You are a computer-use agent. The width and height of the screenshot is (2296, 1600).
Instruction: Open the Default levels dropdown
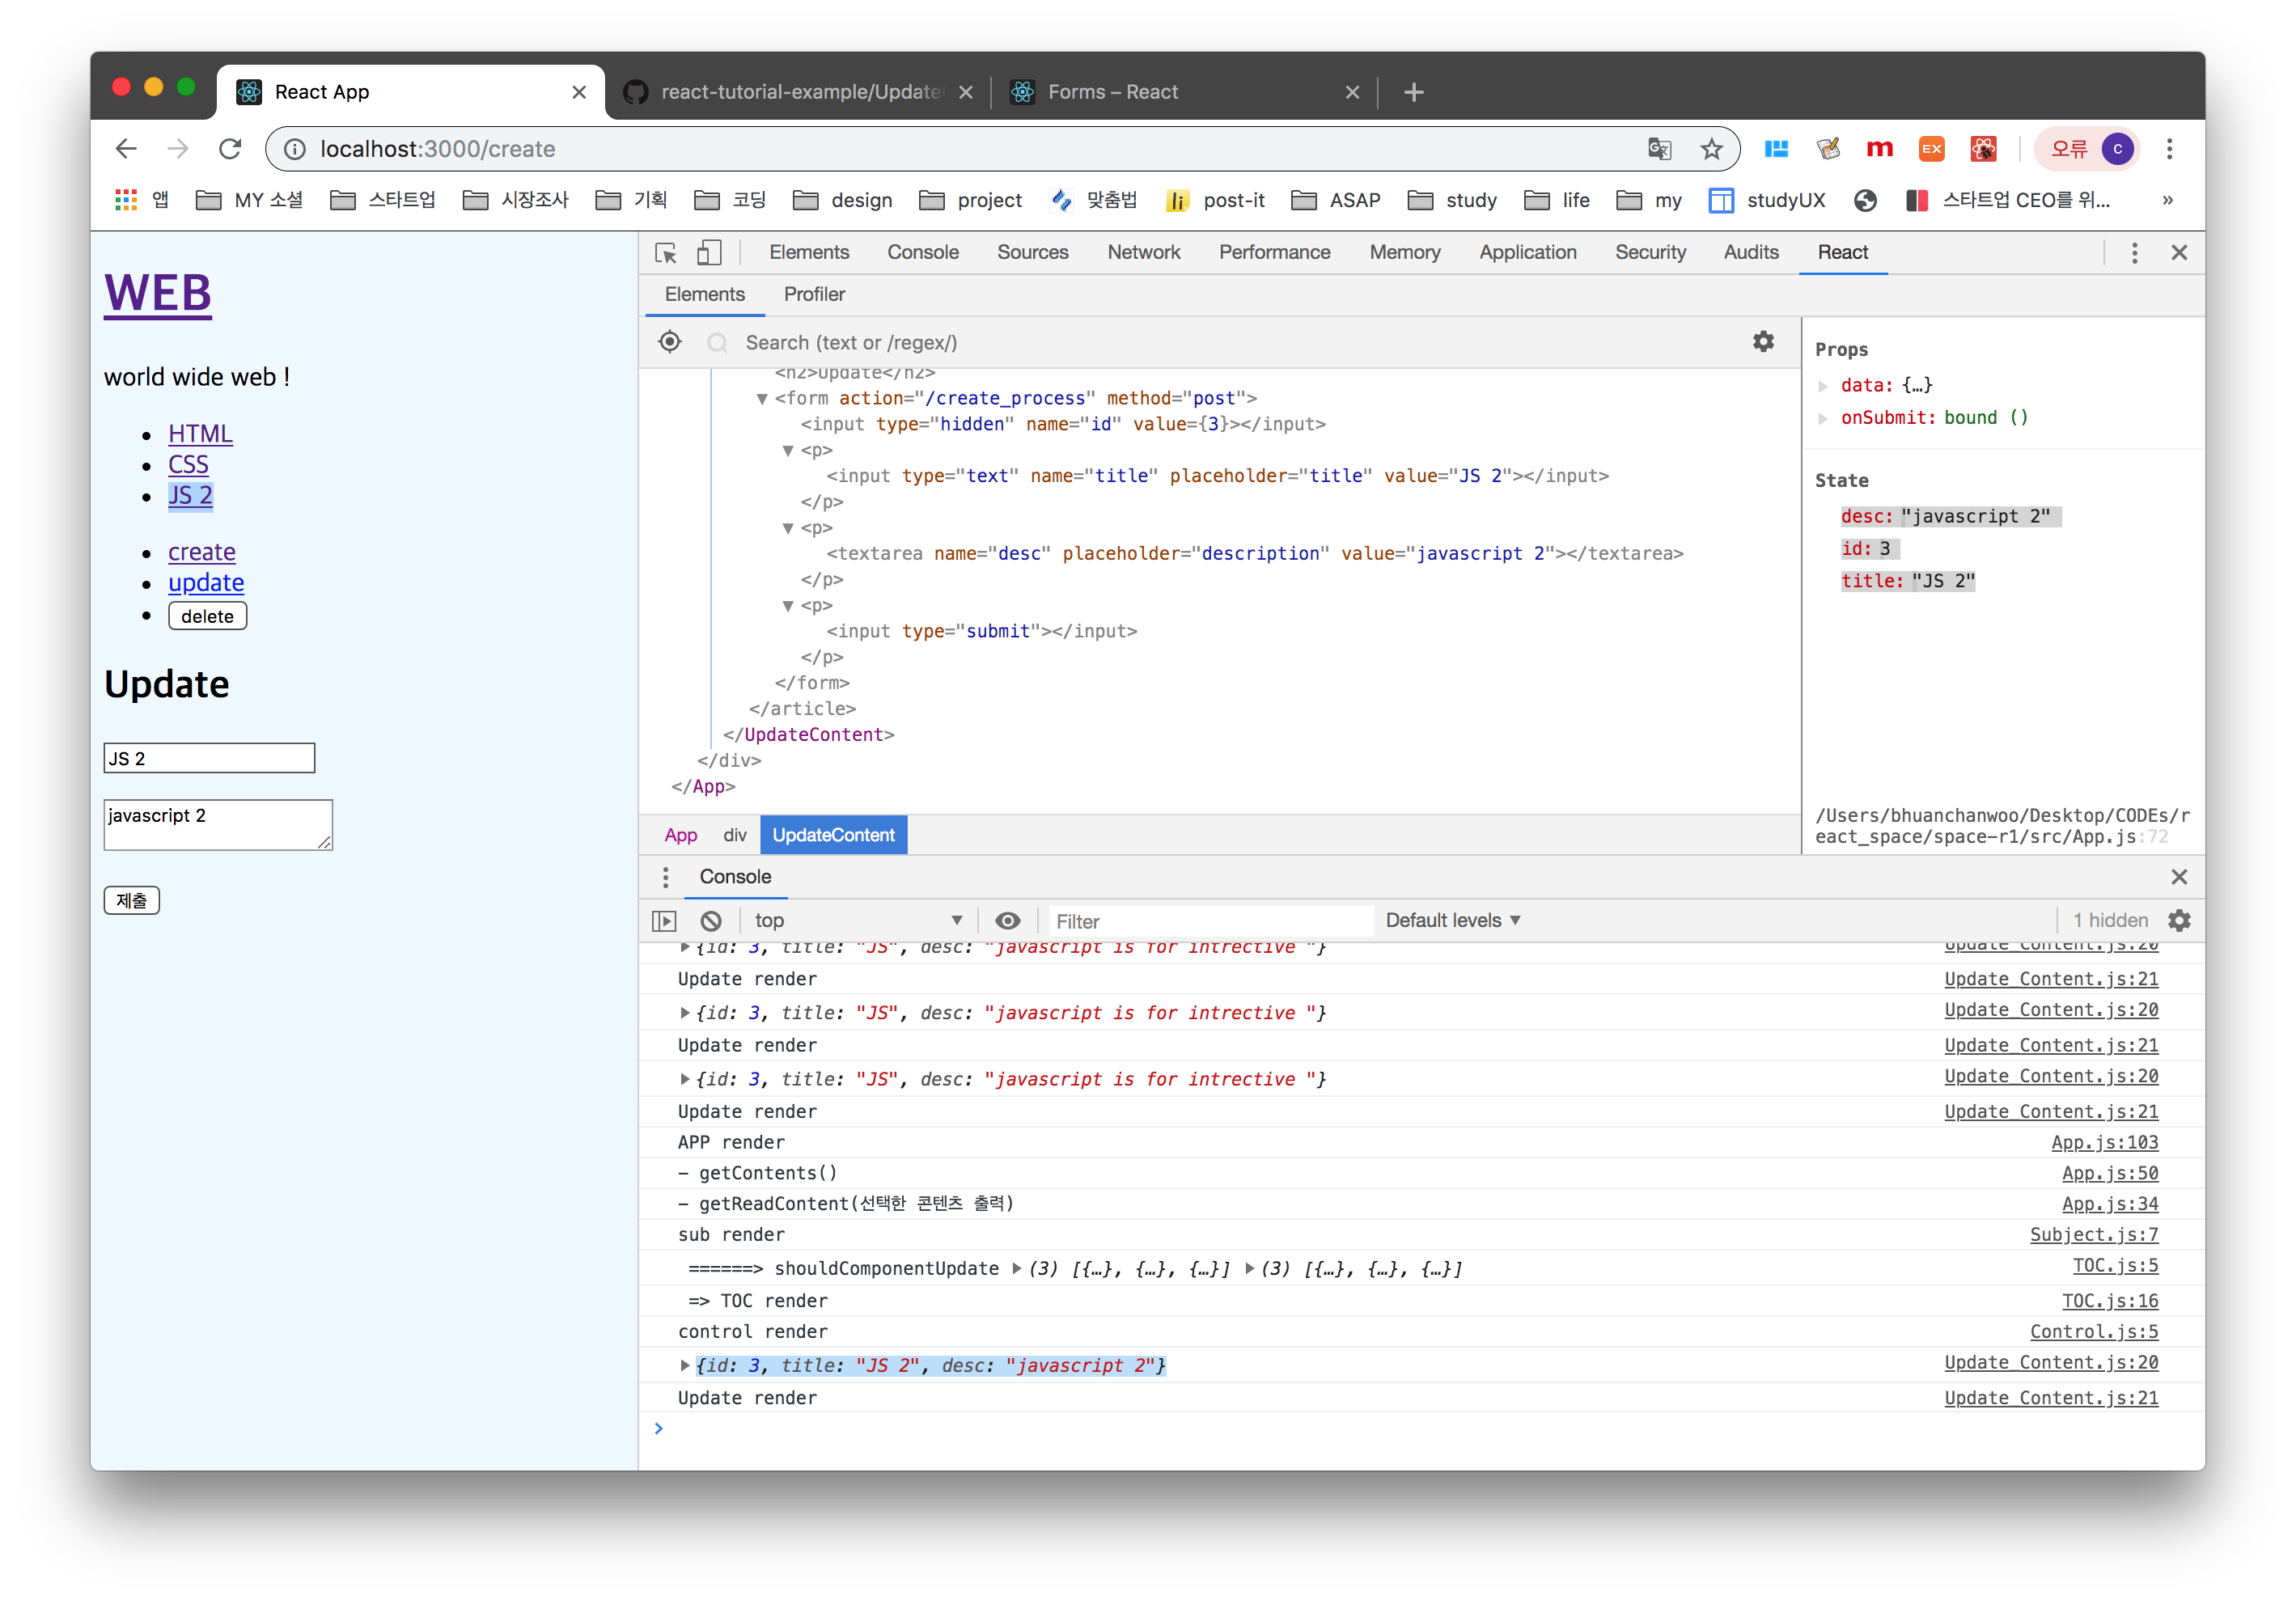point(1452,920)
